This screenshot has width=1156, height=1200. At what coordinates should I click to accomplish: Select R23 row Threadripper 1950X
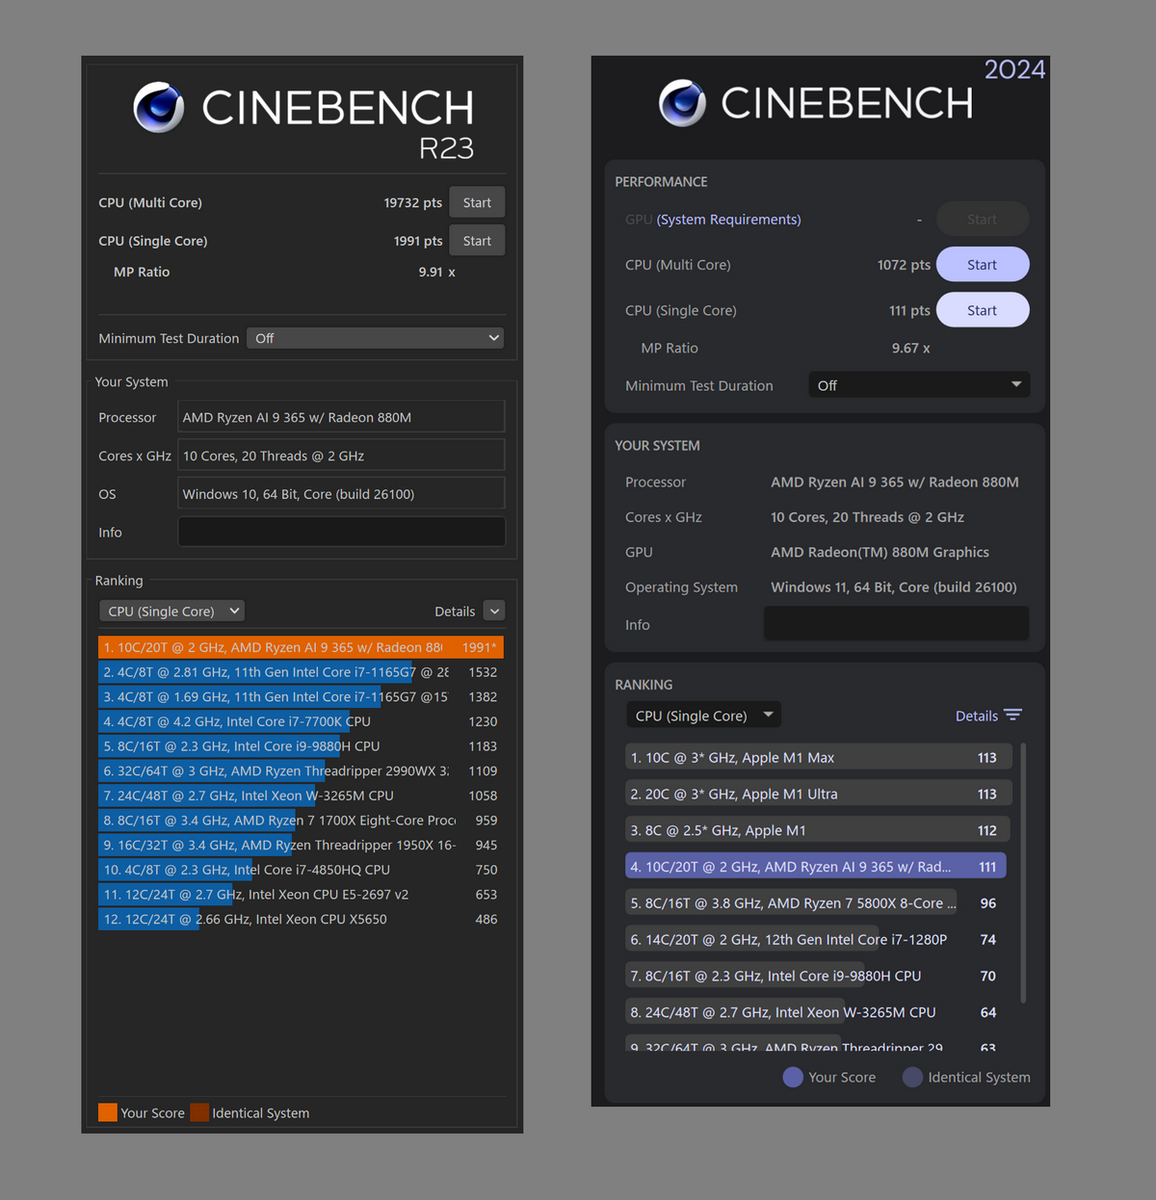(x=300, y=845)
